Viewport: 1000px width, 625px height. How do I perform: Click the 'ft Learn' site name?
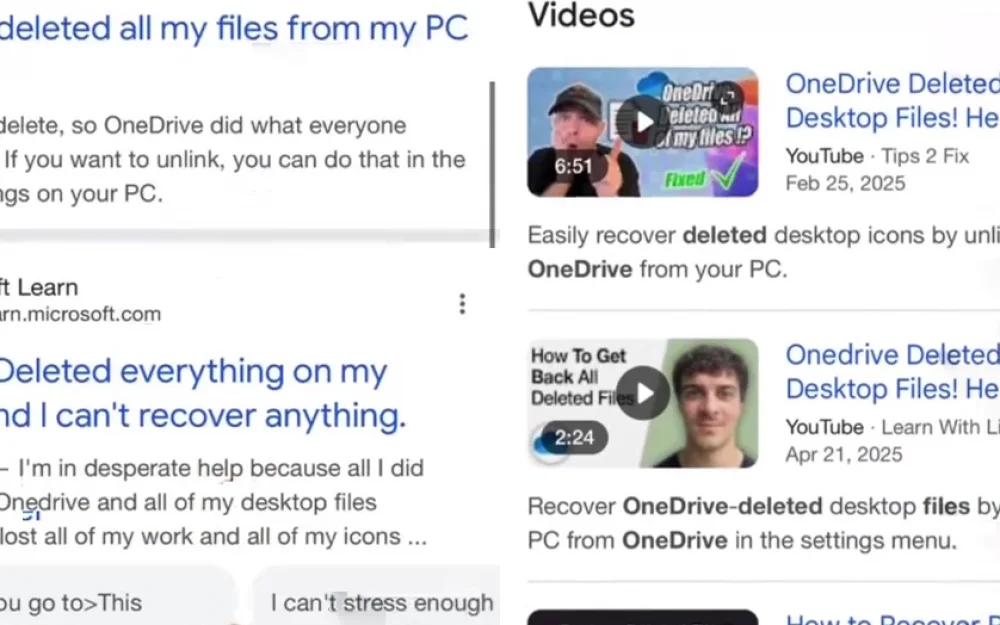tap(39, 288)
